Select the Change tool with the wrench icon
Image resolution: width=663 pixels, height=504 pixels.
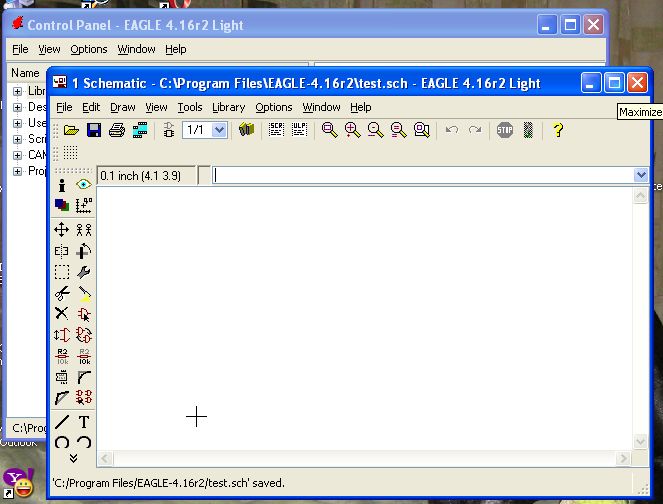84,272
